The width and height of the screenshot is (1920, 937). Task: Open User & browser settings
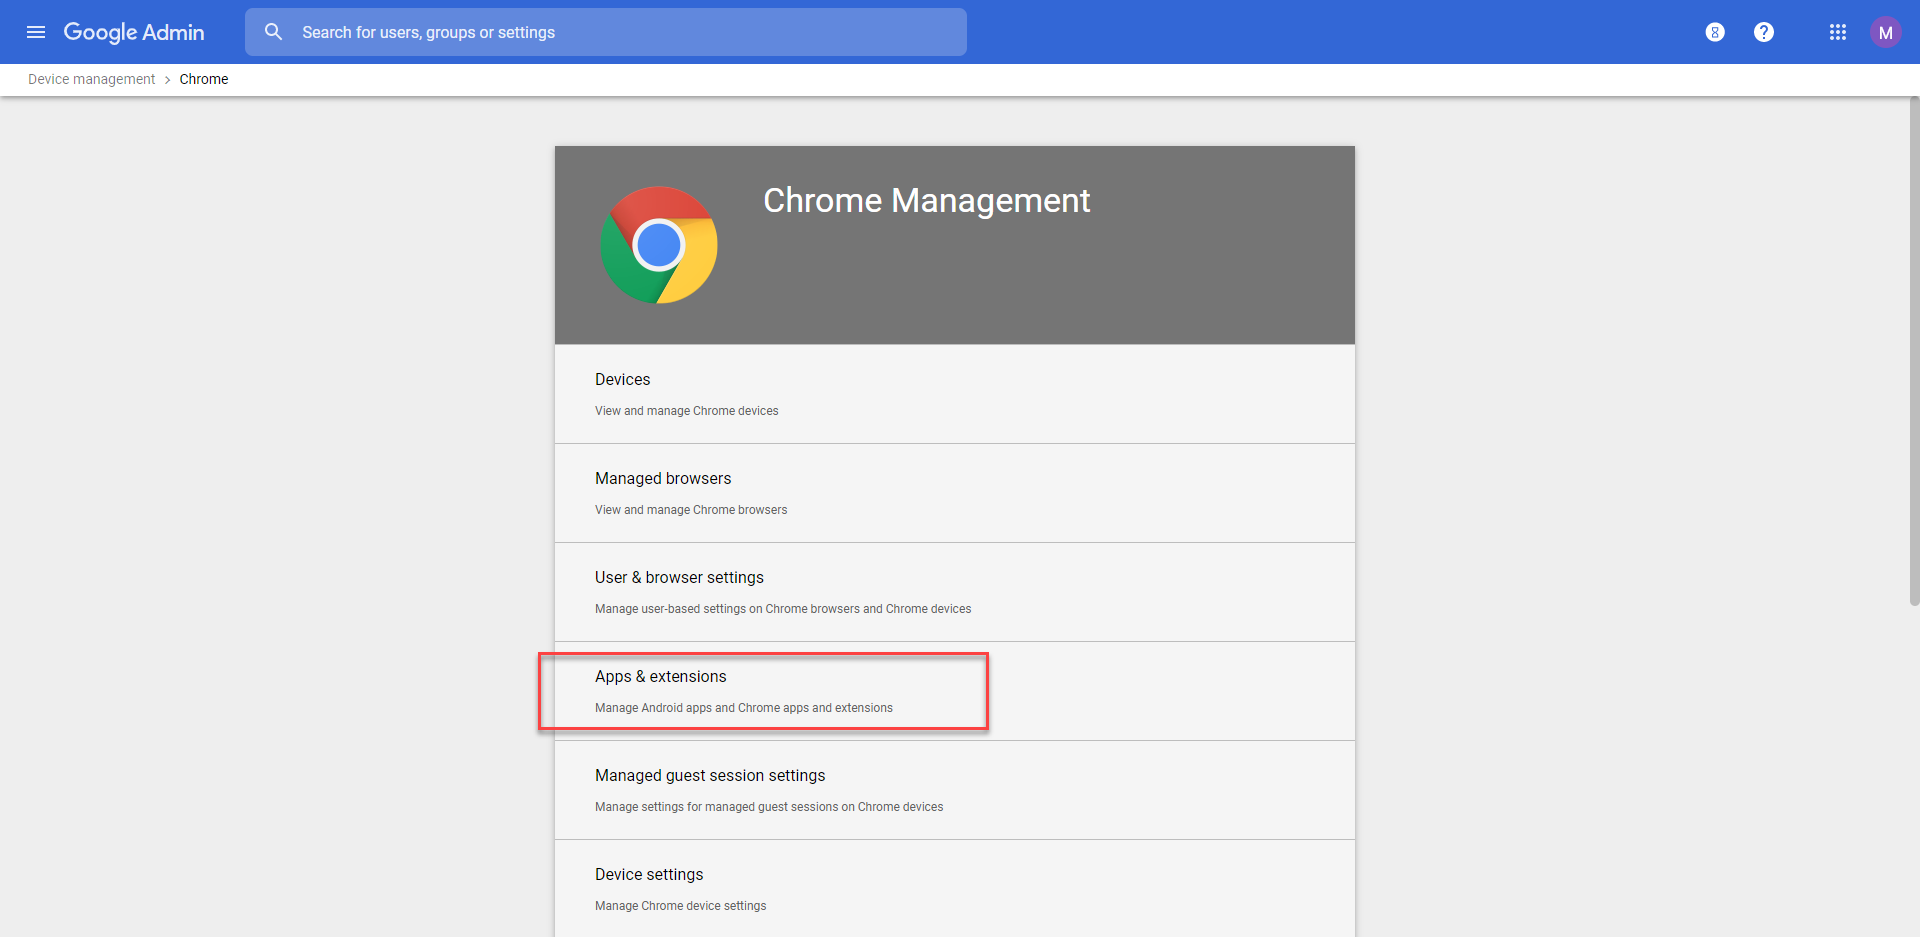click(955, 592)
